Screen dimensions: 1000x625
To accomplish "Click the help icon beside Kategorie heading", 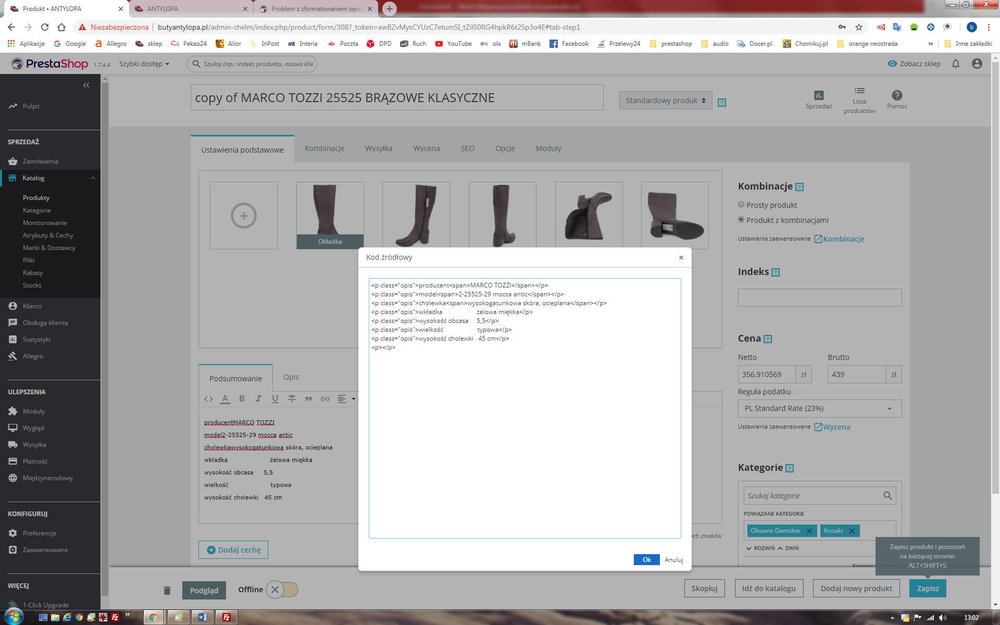I will (x=790, y=468).
